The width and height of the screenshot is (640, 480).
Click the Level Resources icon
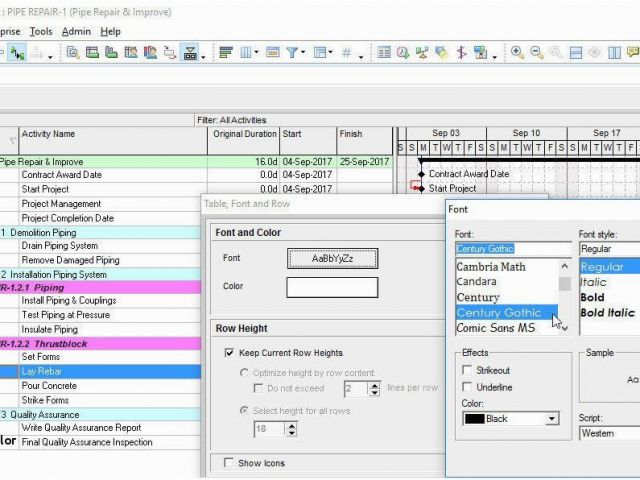tap(422, 53)
